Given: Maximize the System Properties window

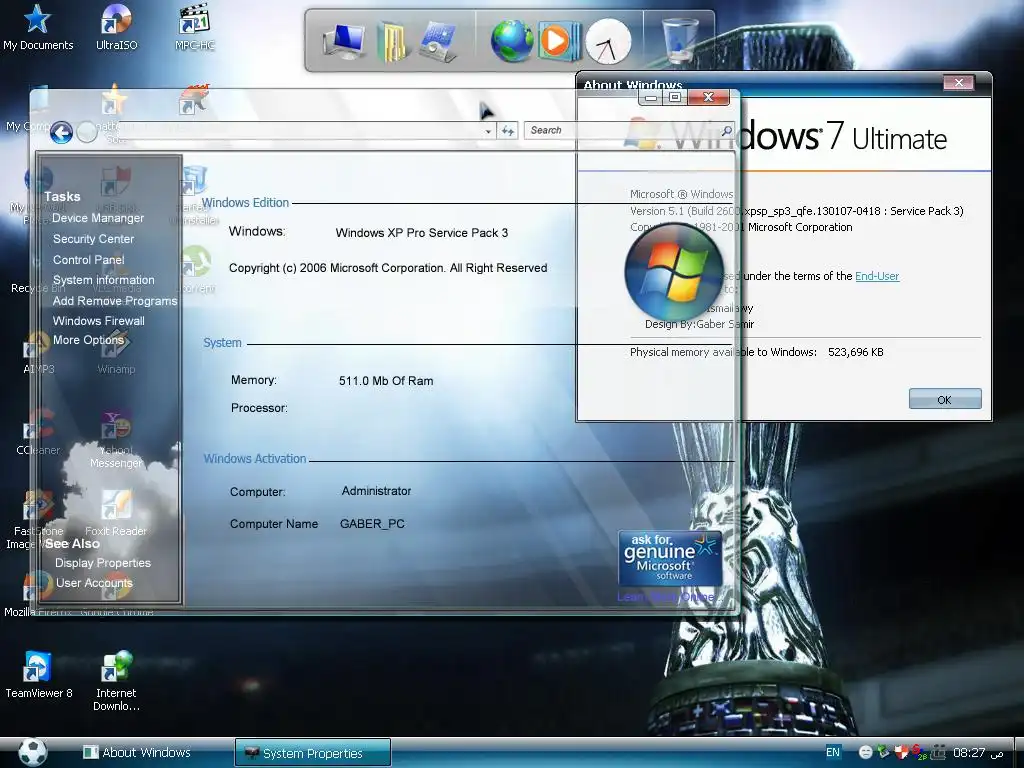Looking at the screenshot, I should click(x=675, y=97).
